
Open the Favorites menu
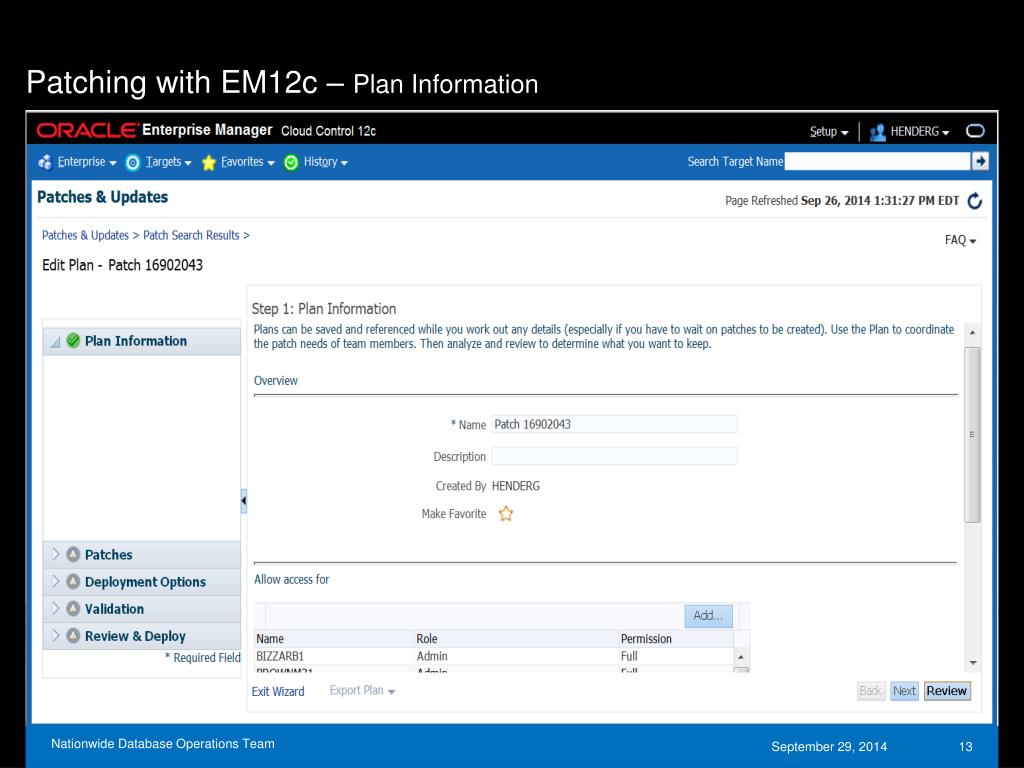click(x=248, y=162)
